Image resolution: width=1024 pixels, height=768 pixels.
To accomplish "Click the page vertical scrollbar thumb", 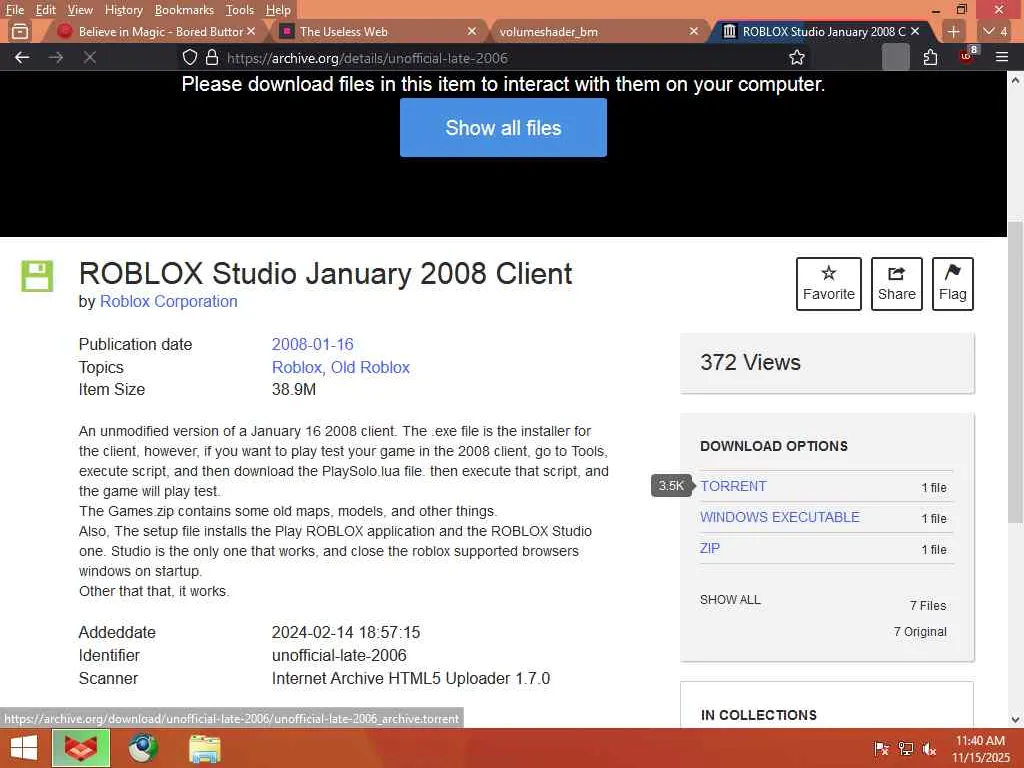I will click(1016, 372).
